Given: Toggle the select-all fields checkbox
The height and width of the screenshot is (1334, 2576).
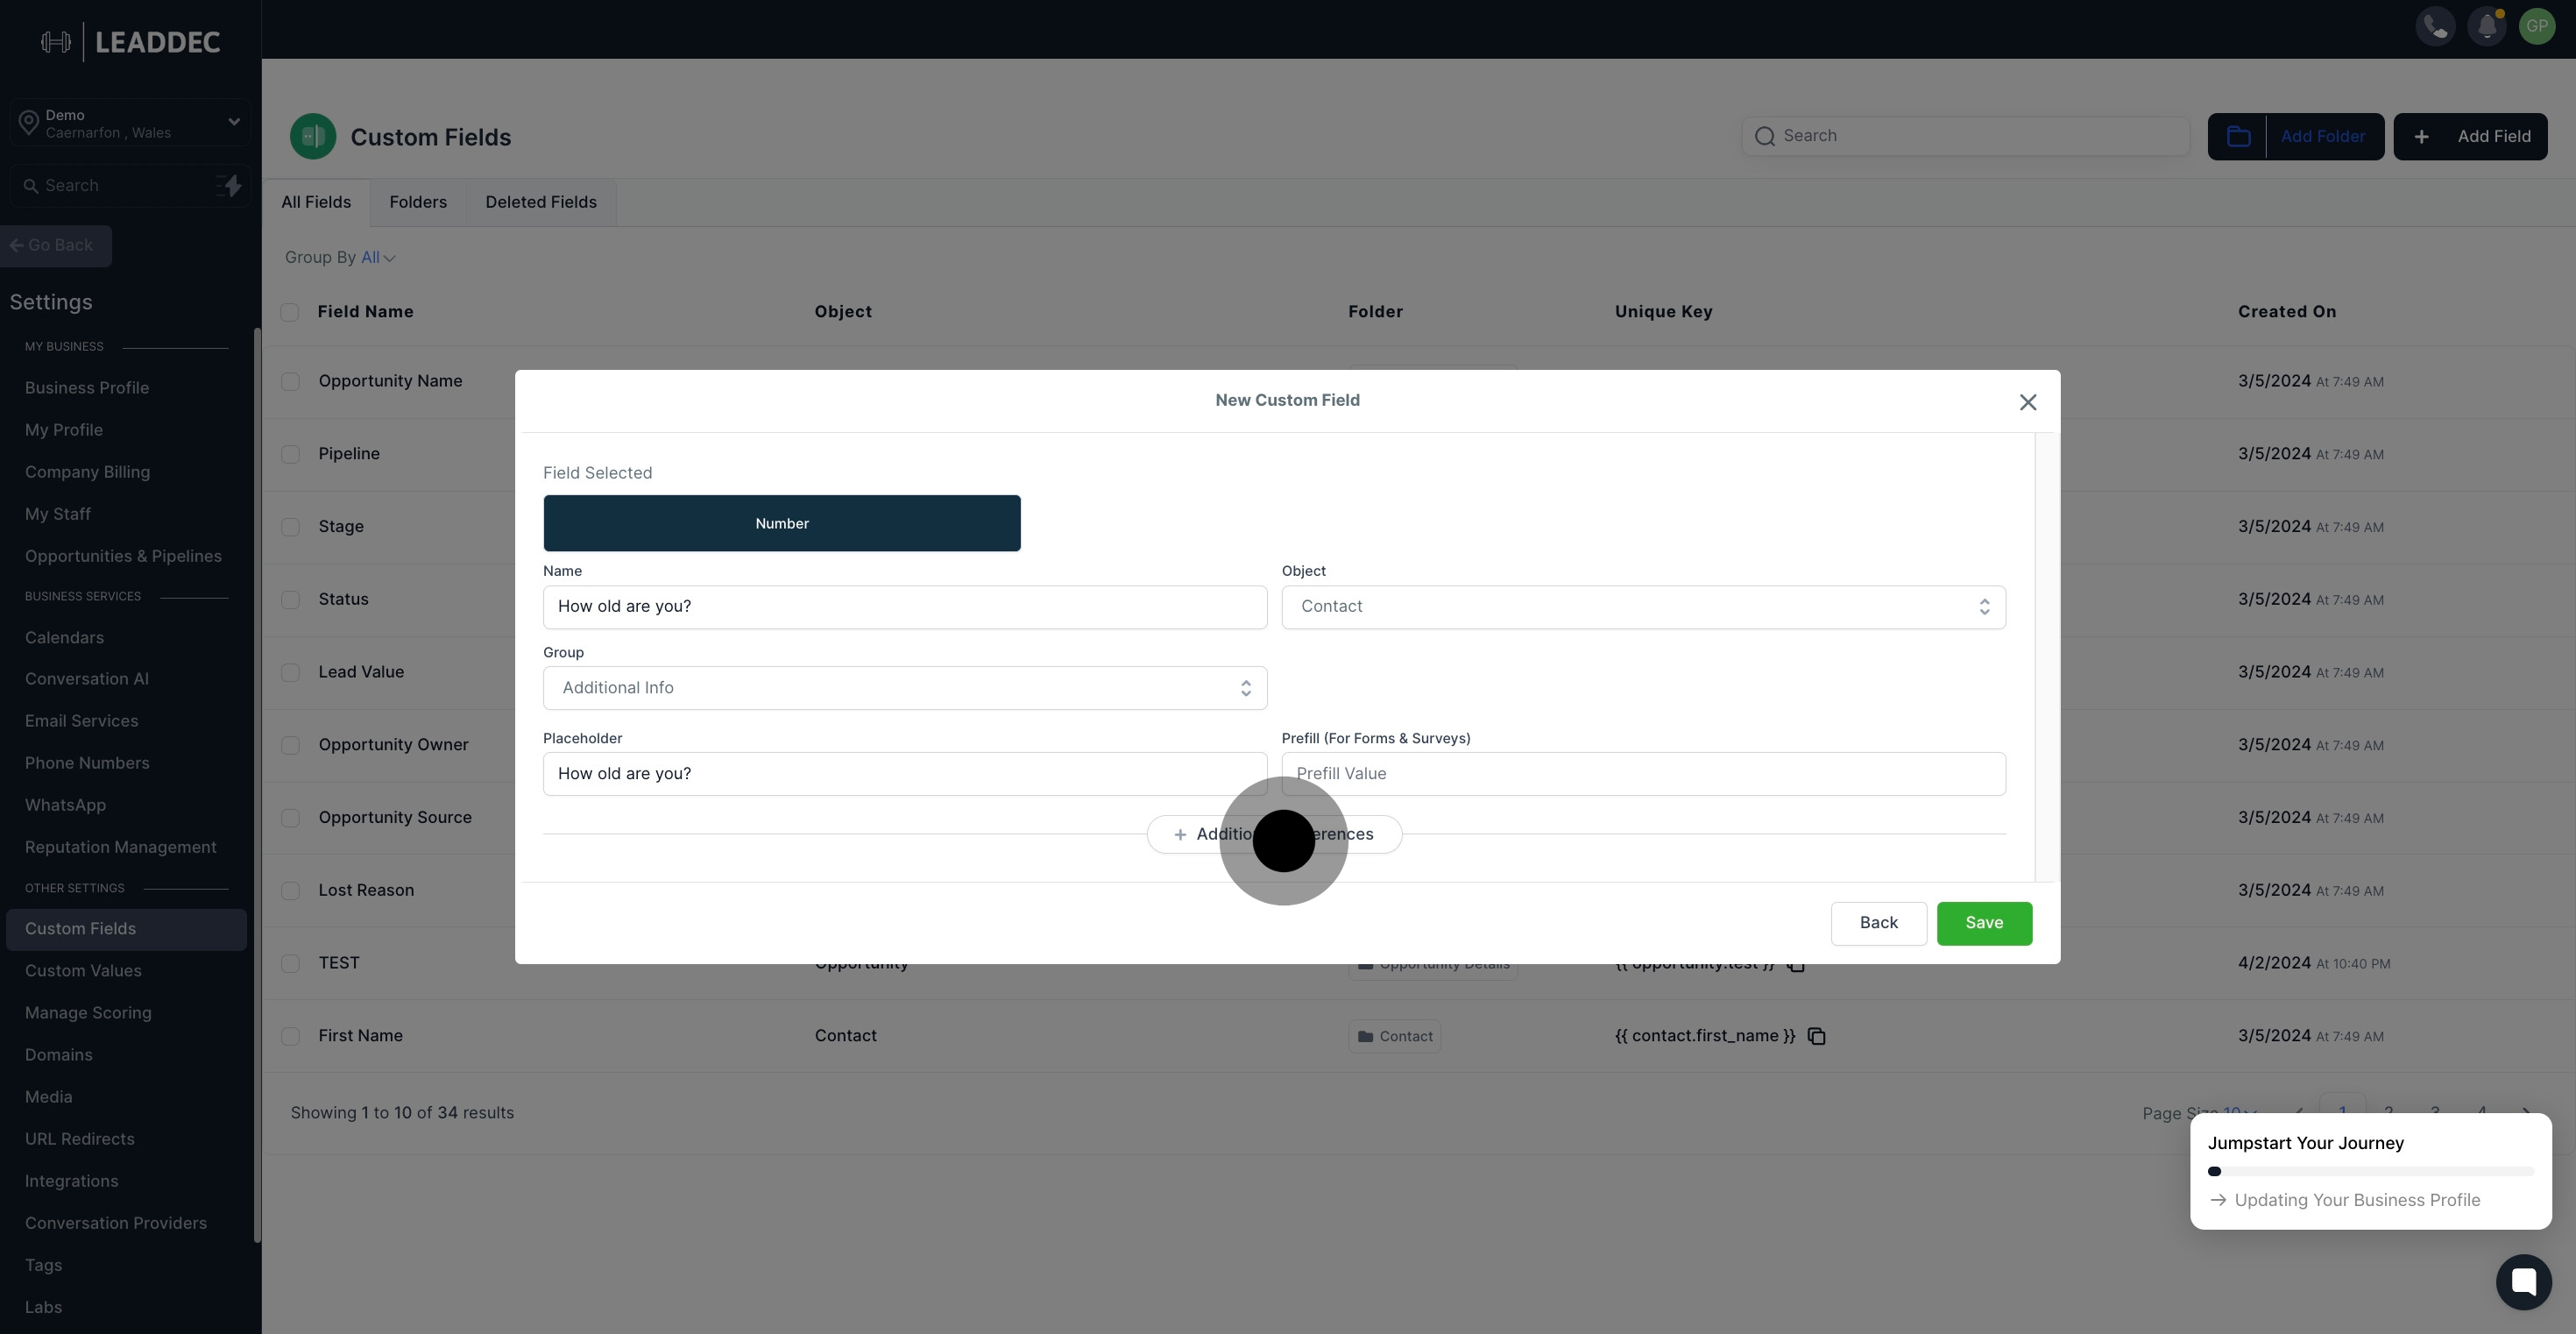Looking at the screenshot, I should pyautogui.click(x=290, y=312).
